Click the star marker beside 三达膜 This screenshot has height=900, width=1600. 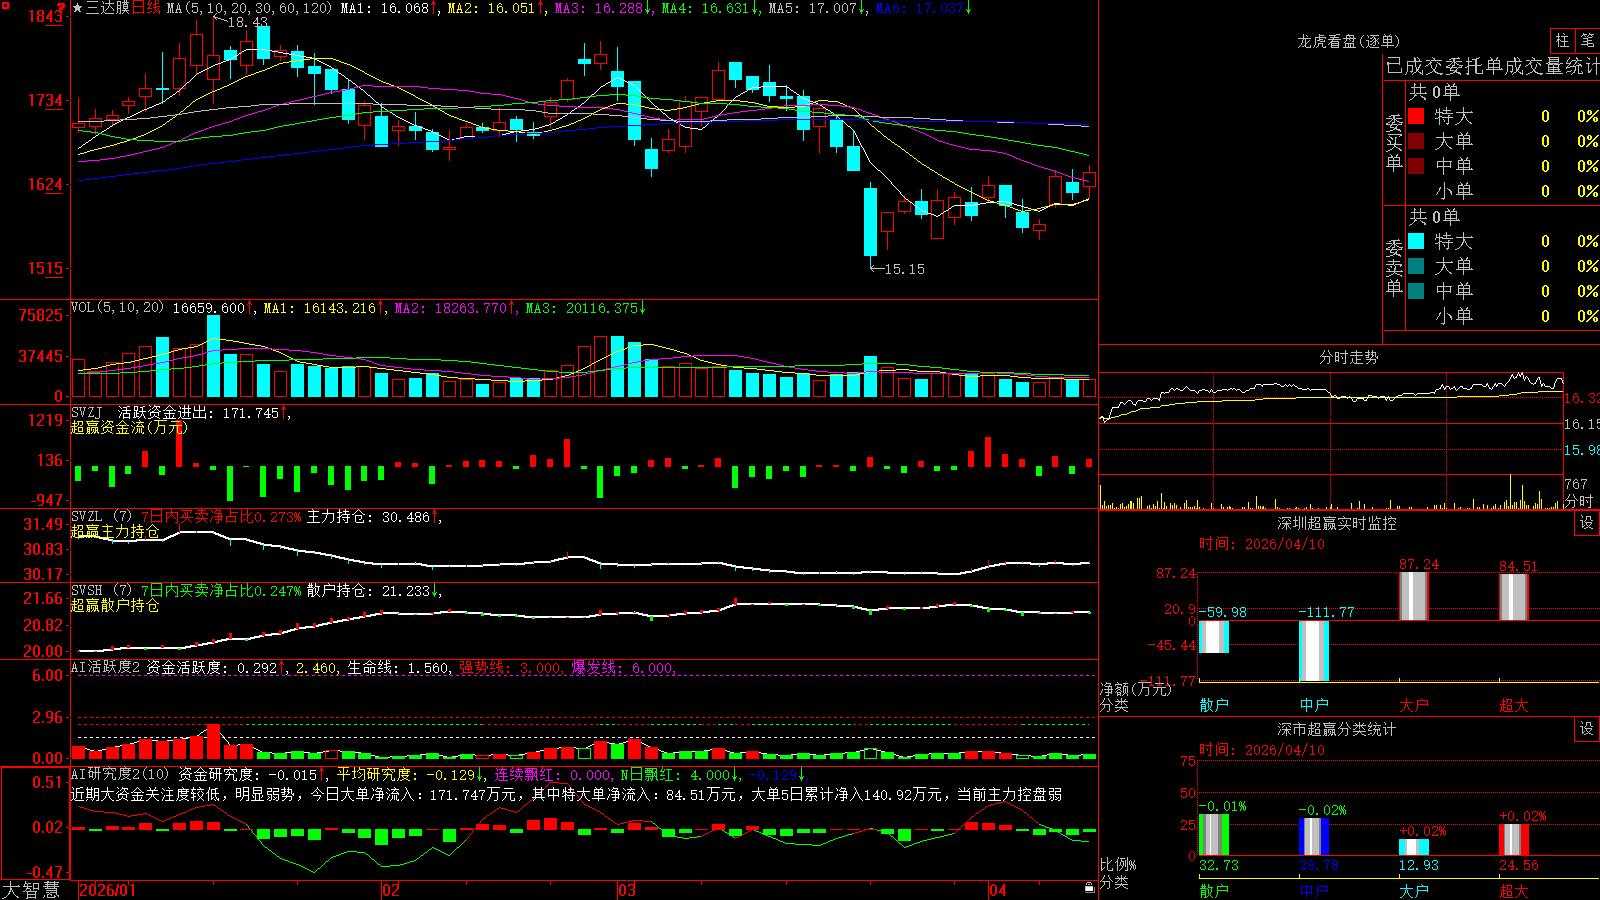78,8
